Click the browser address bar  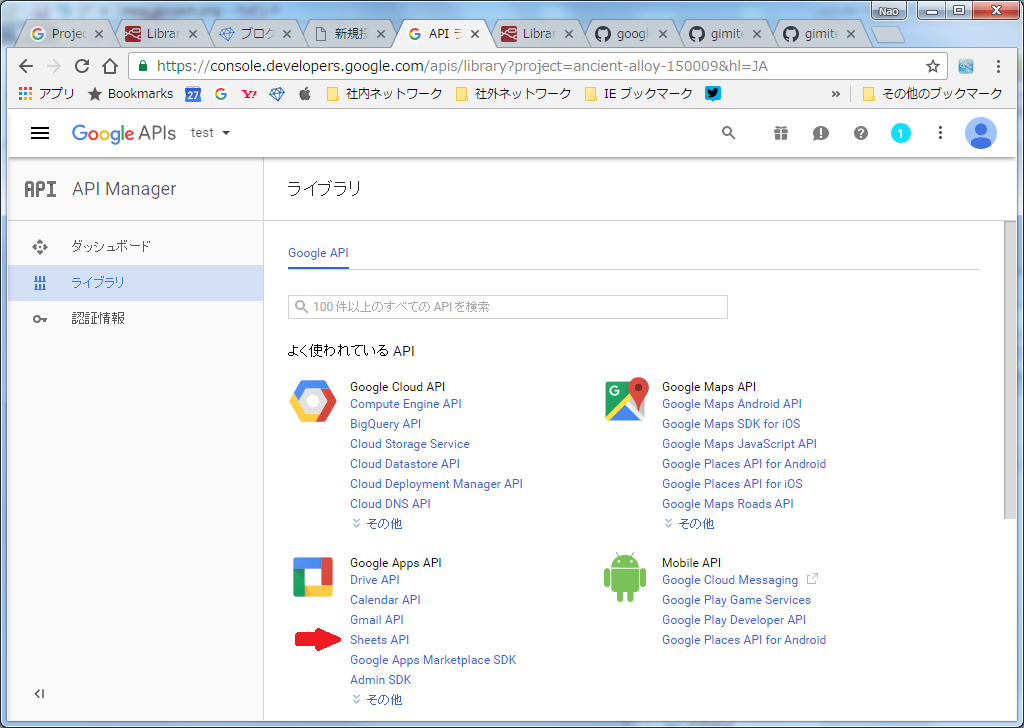537,66
